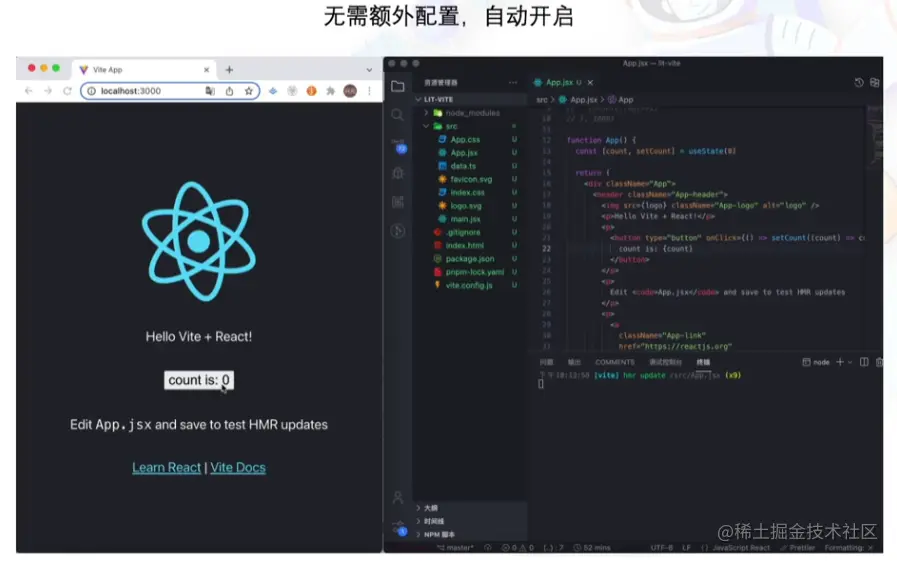Open the Manage gear icon in VS Code

pyautogui.click(x=399, y=528)
